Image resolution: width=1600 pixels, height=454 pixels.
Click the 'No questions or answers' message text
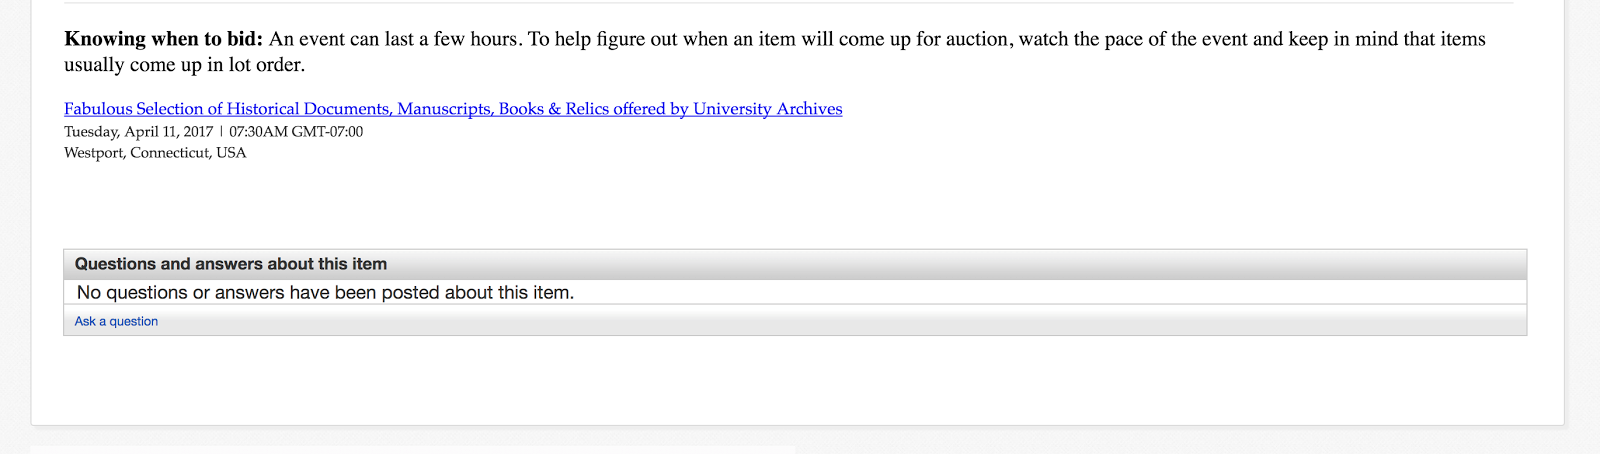325,293
